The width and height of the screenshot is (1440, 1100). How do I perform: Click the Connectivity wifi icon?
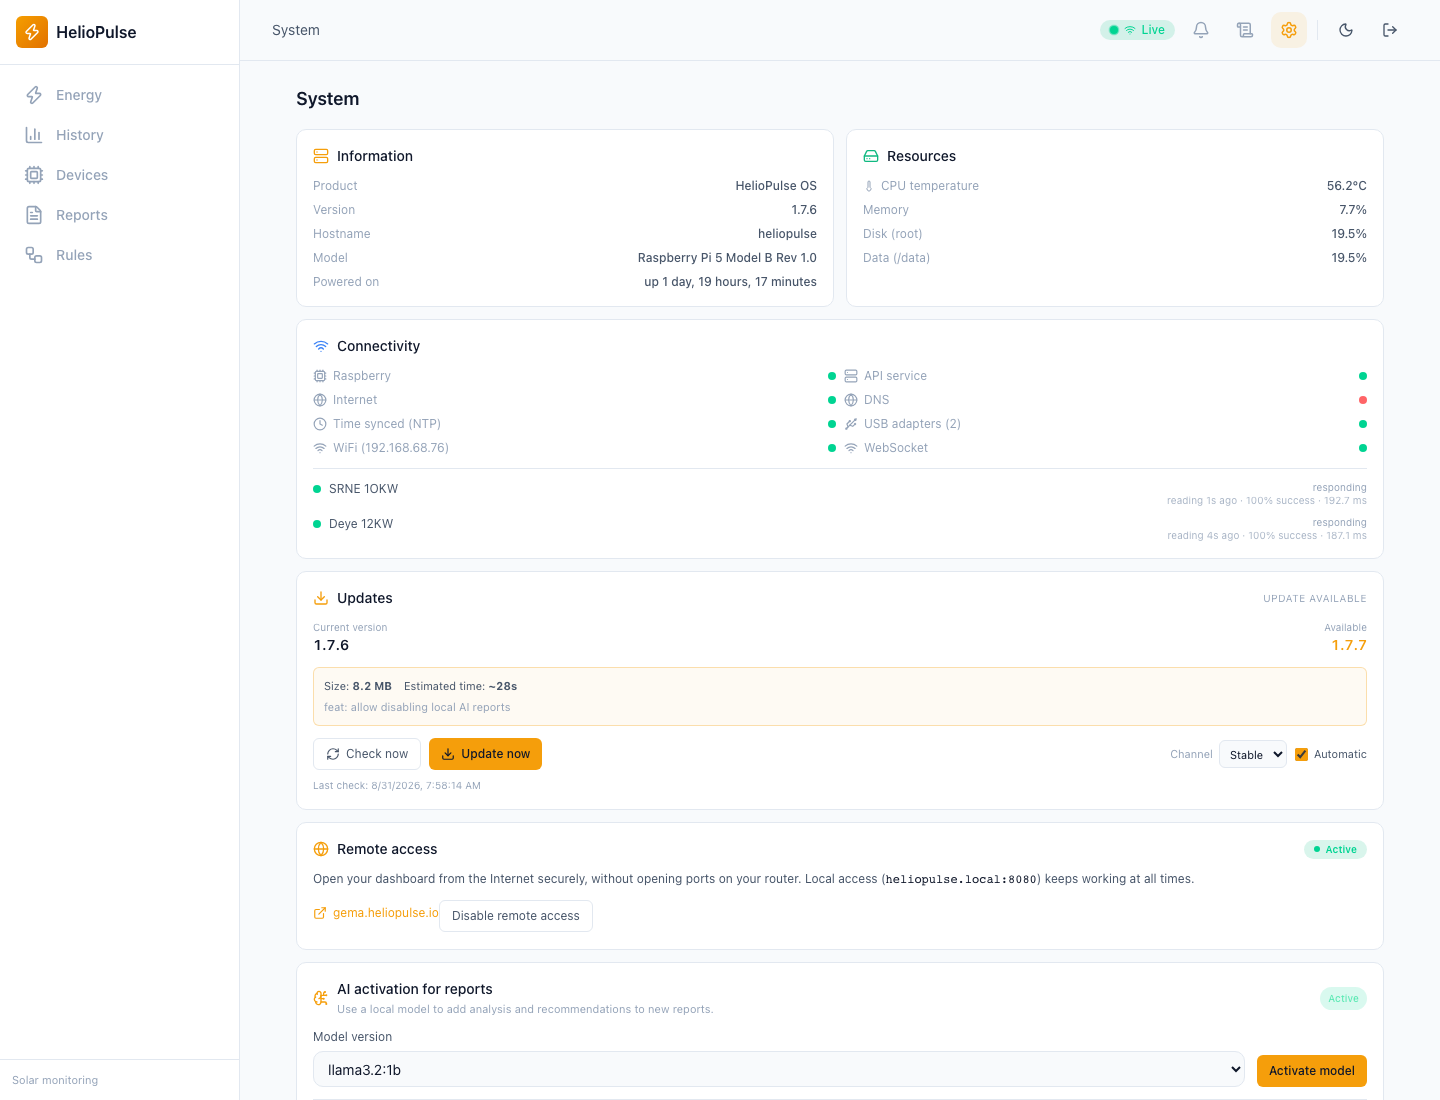[321, 346]
